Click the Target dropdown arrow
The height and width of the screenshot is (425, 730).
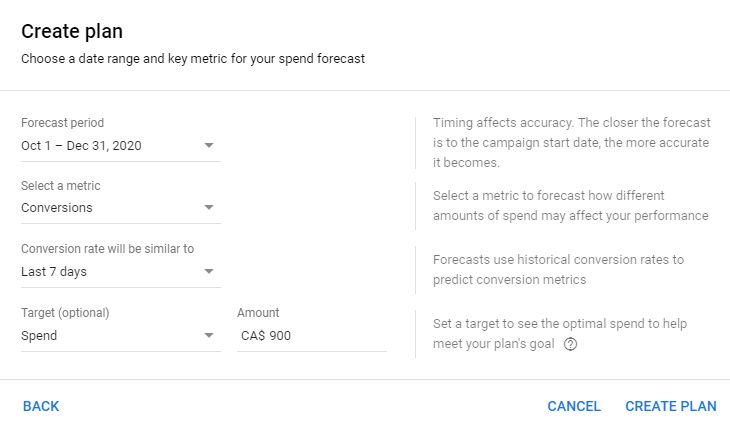[x=209, y=336]
